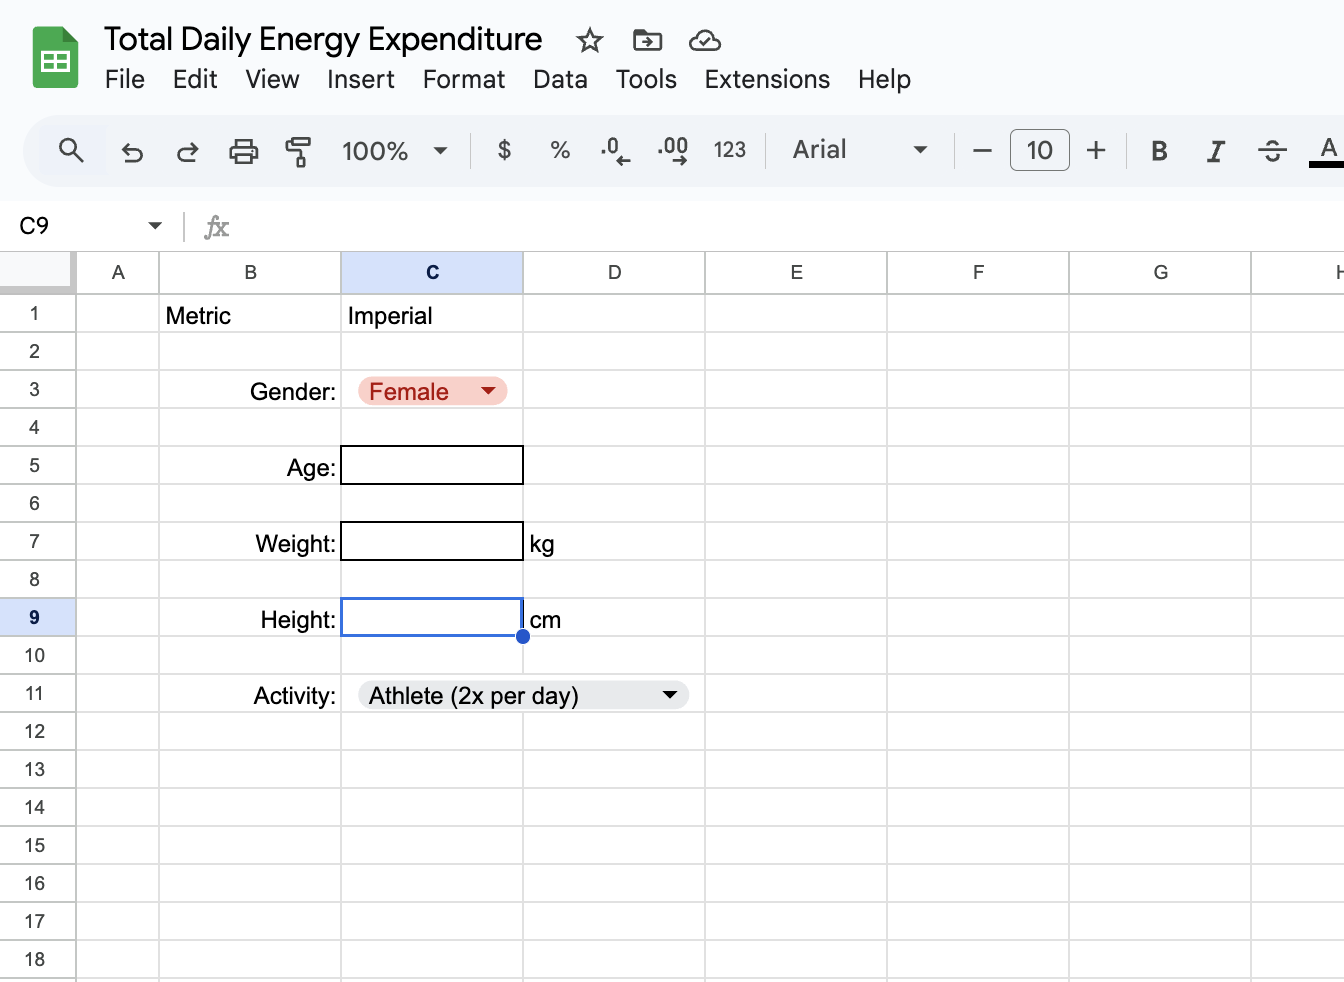Select the Weight input cell
Viewport: 1344px width, 982px height.
click(432, 541)
